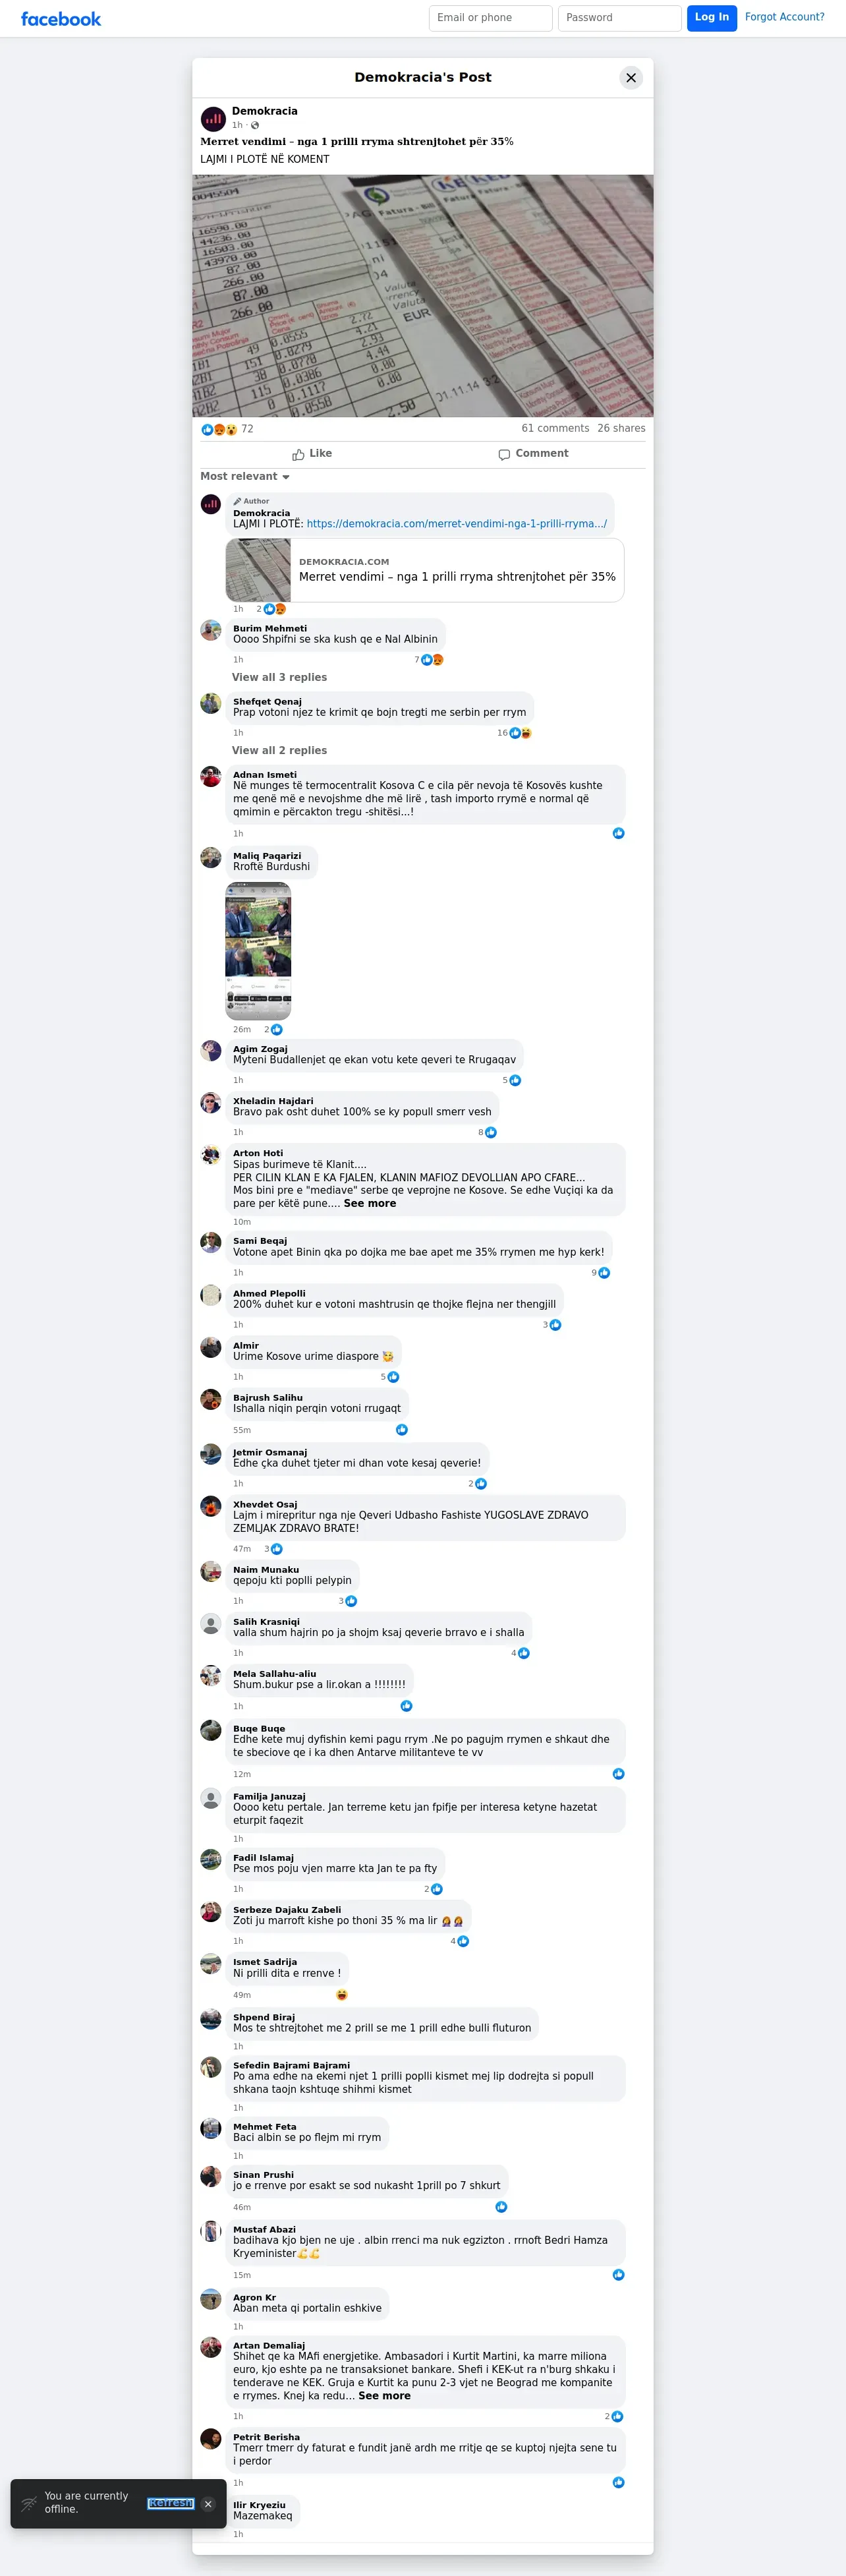Close the Demokracia's Post dialog

click(x=631, y=78)
